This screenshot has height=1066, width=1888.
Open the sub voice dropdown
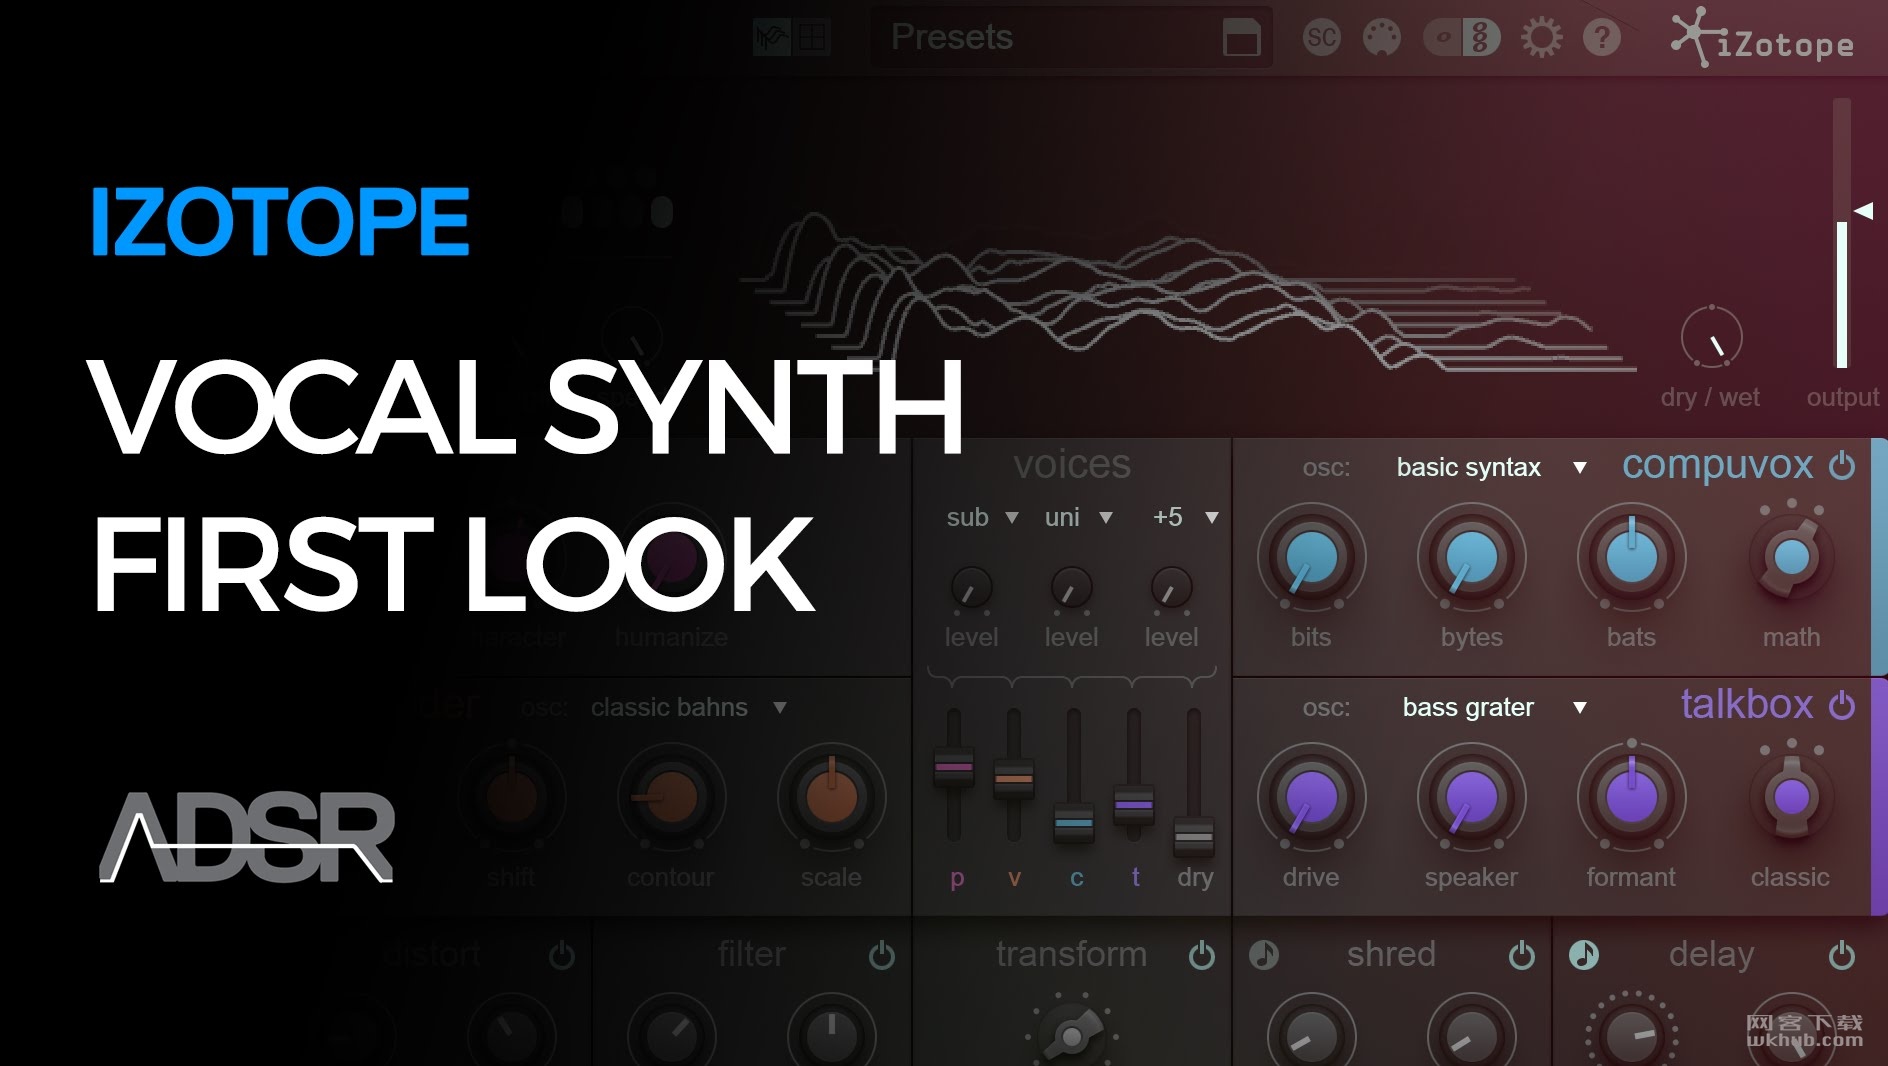click(x=982, y=517)
